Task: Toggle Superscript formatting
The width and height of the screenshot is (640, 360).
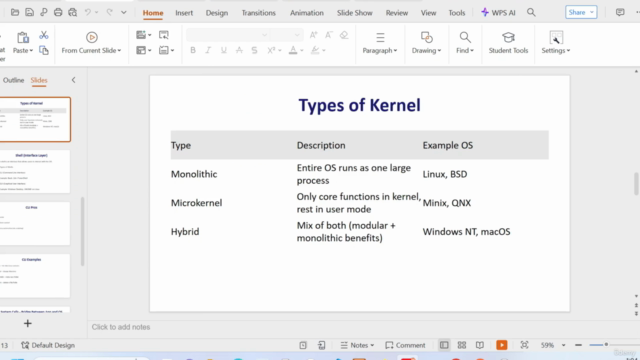Action: (x=271, y=50)
